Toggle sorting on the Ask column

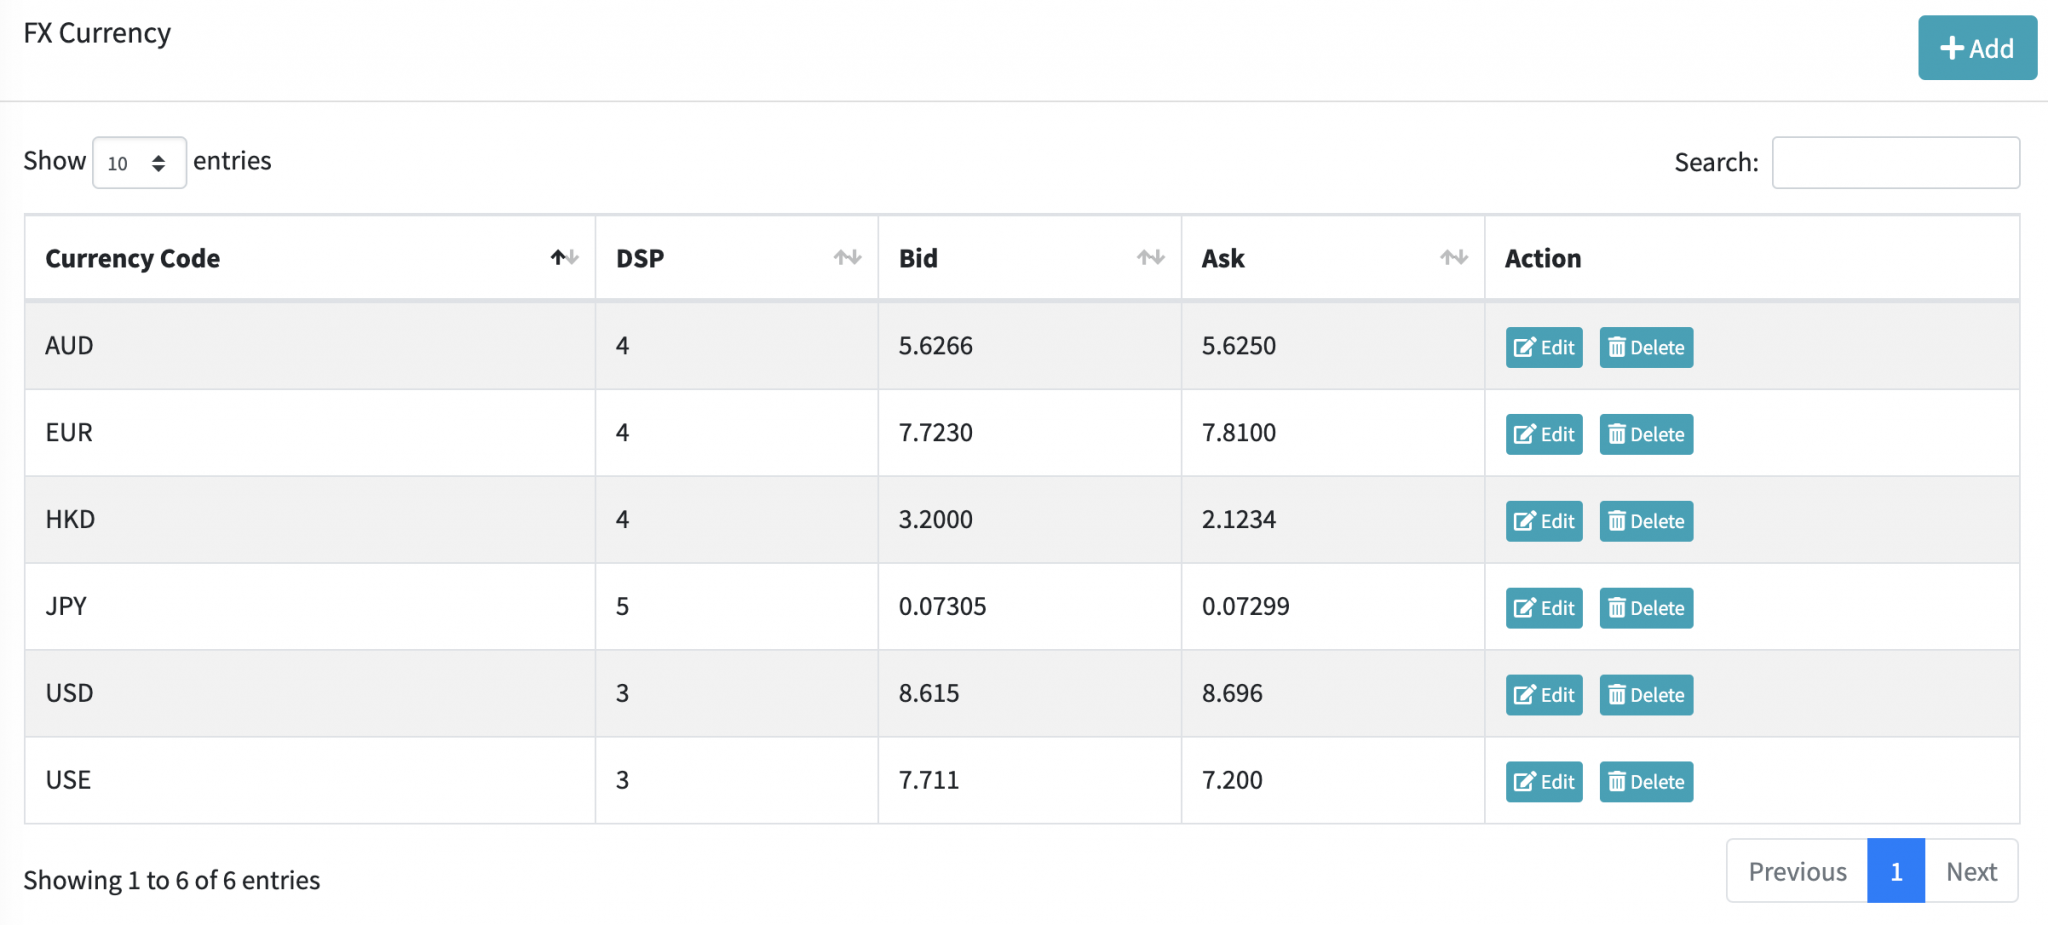tap(1454, 257)
